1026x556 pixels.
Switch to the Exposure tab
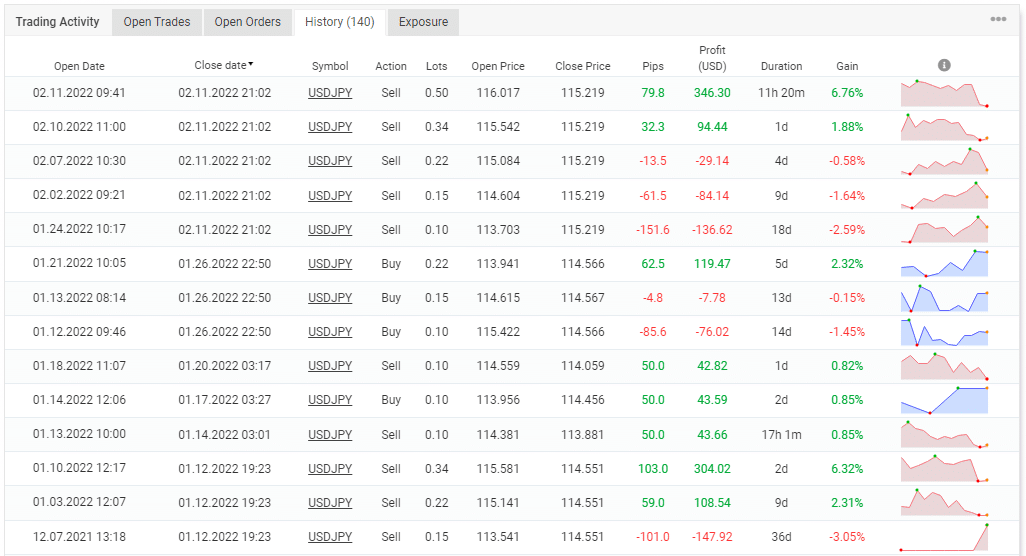pyautogui.click(x=423, y=22)
